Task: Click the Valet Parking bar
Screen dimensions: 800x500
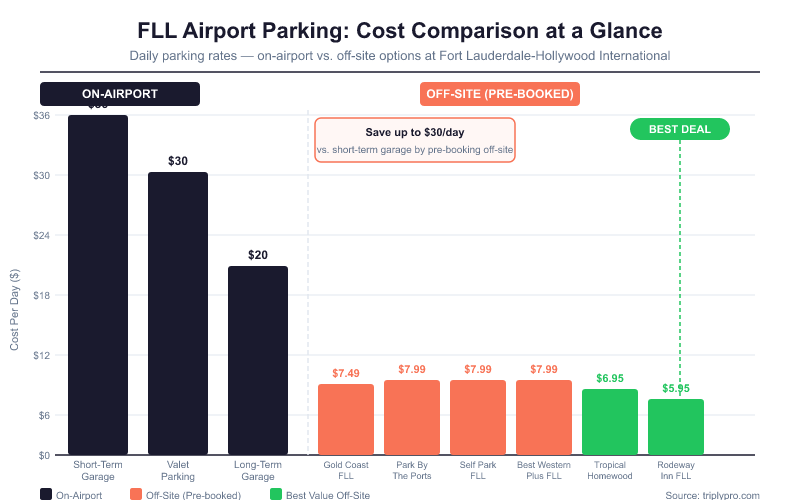Action: [178, 313]
